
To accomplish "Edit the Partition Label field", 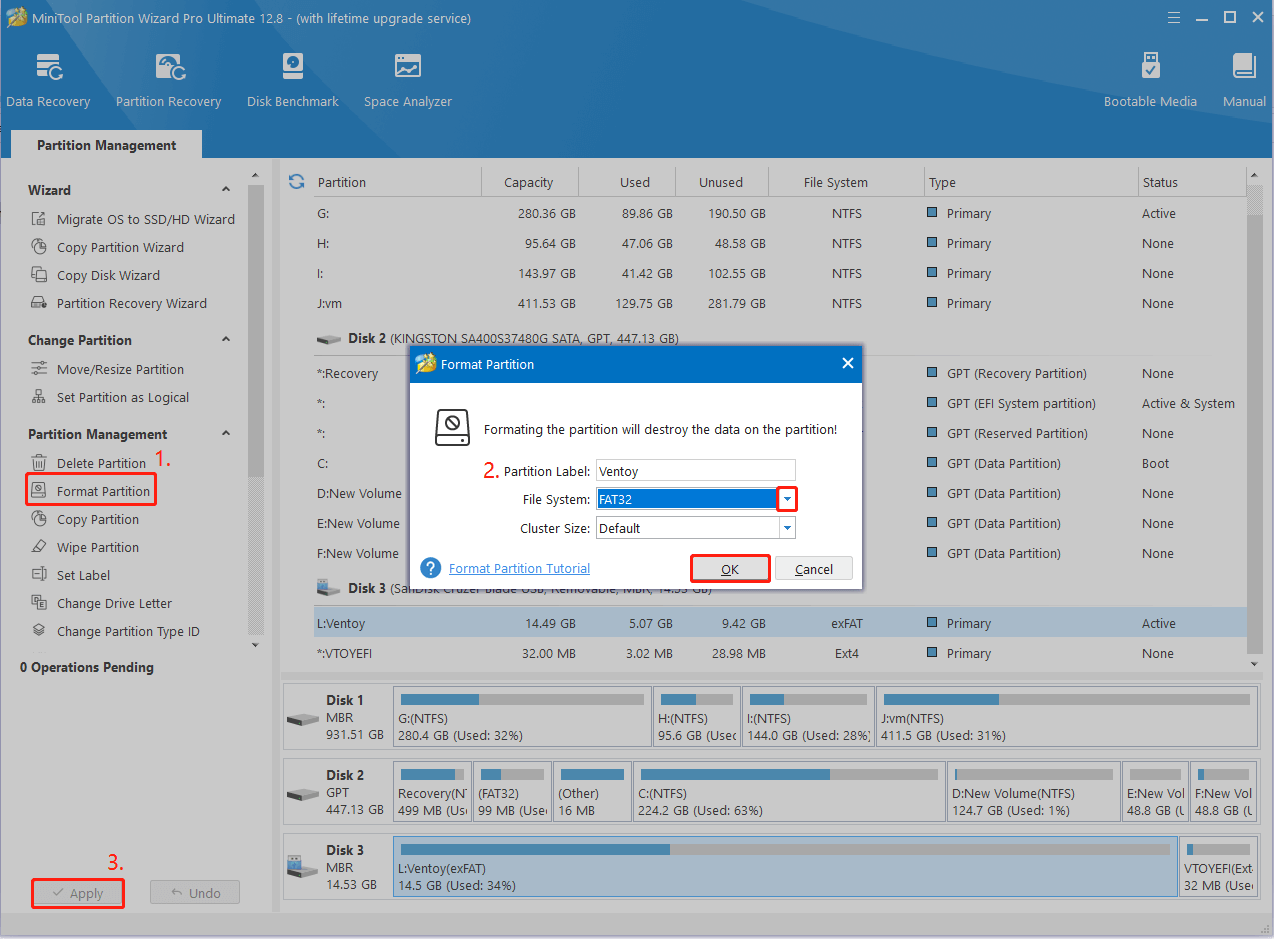I will (x=696, y=470).
